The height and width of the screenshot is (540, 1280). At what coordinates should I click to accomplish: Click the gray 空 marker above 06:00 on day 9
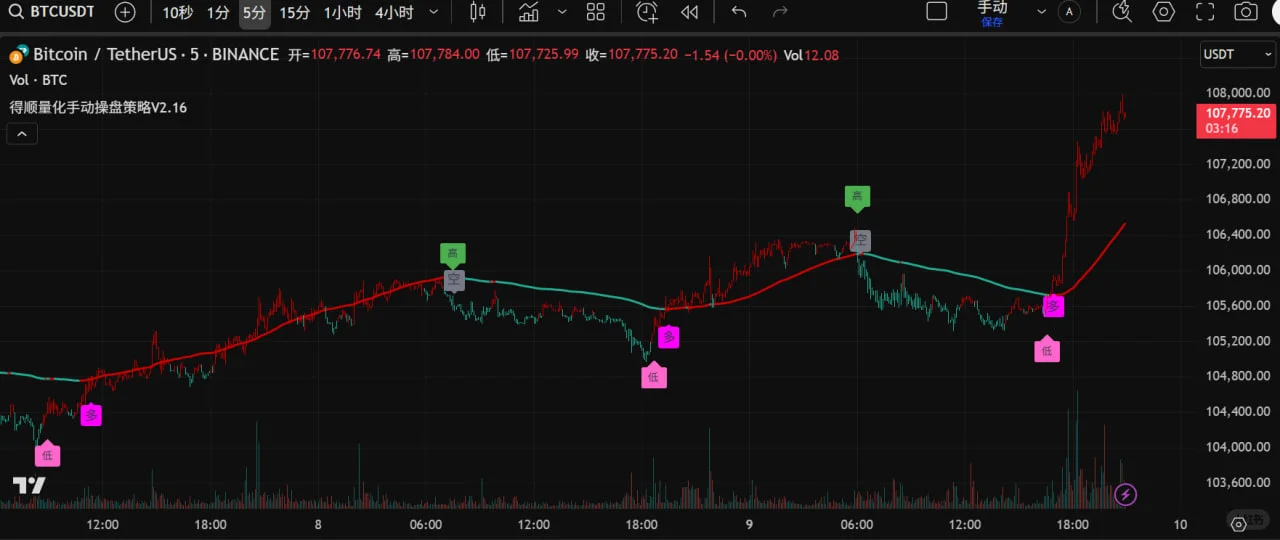(x=860, y=240)
